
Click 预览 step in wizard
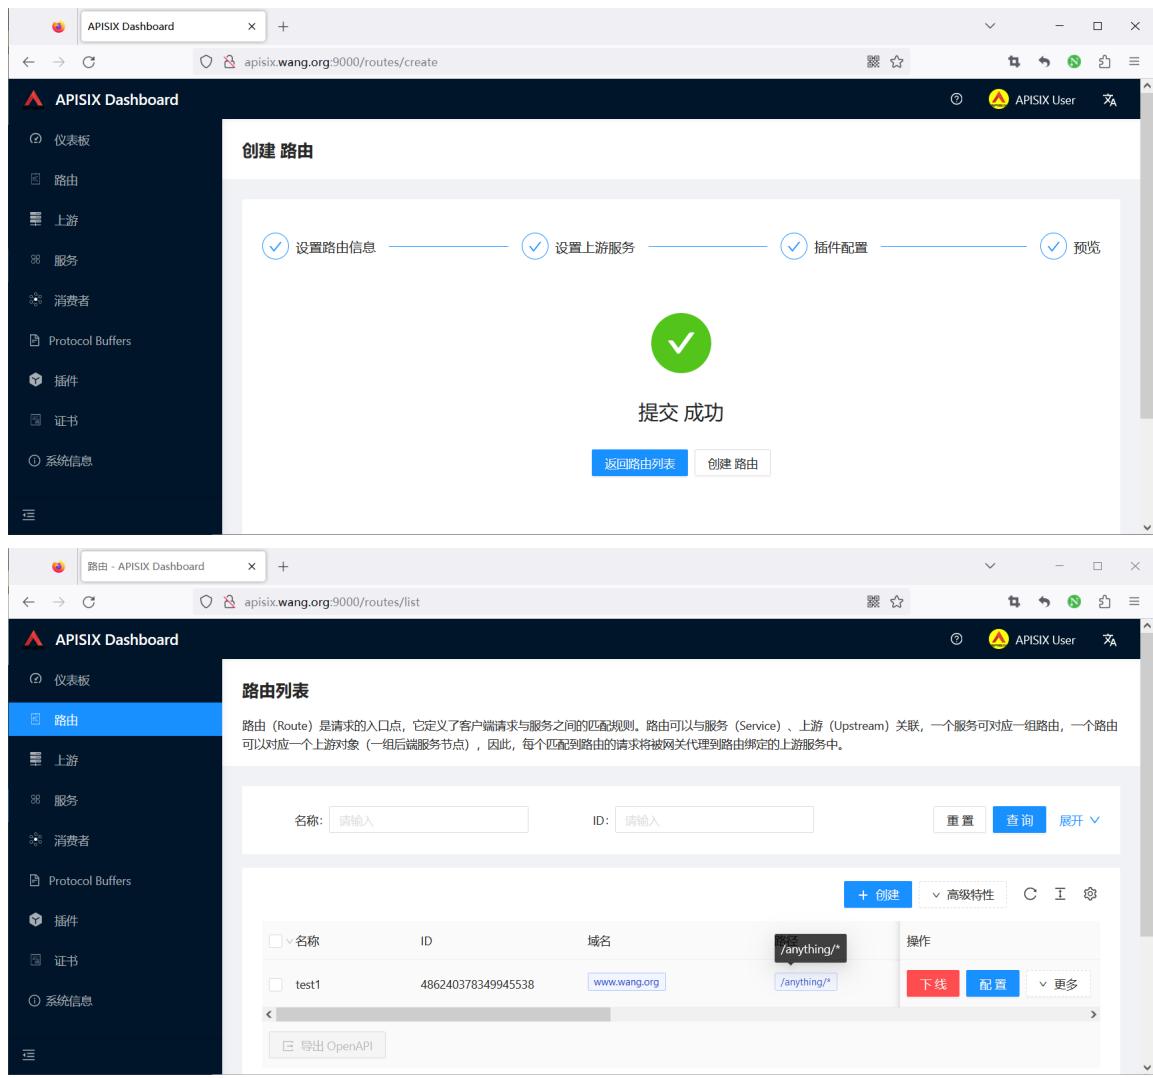point(1070,247)
